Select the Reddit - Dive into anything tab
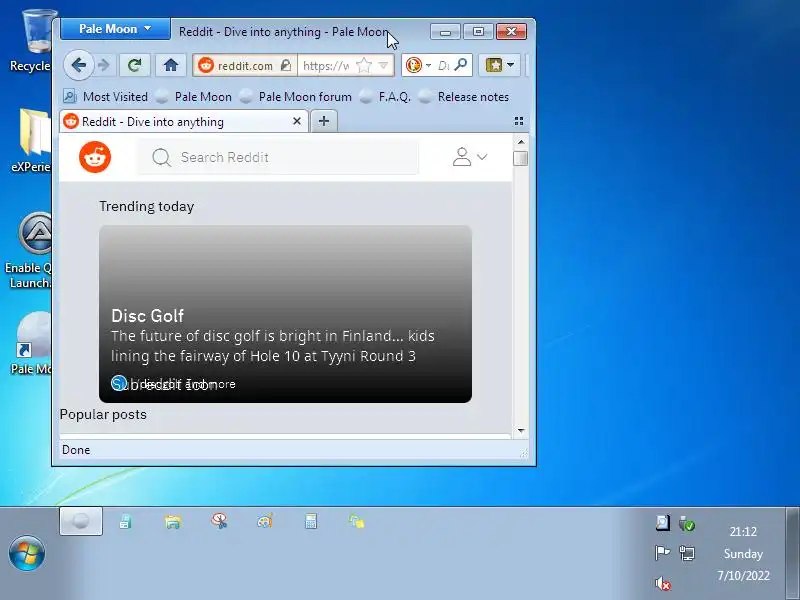The image size is (800, 600). point(184,121)
